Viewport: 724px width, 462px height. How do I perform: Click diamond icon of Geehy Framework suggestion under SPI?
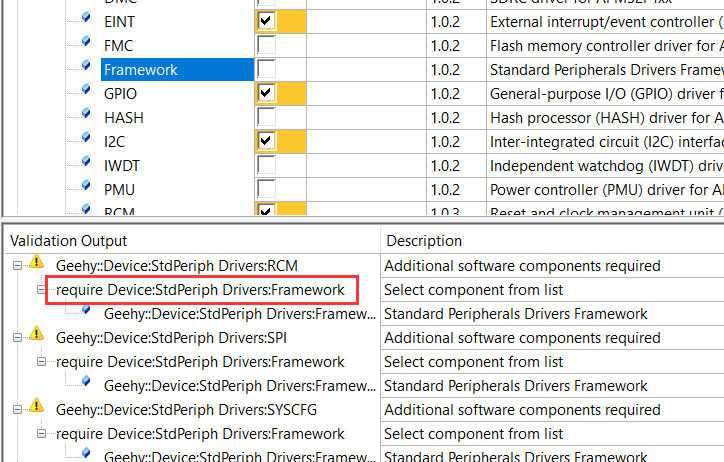point(86,382)
